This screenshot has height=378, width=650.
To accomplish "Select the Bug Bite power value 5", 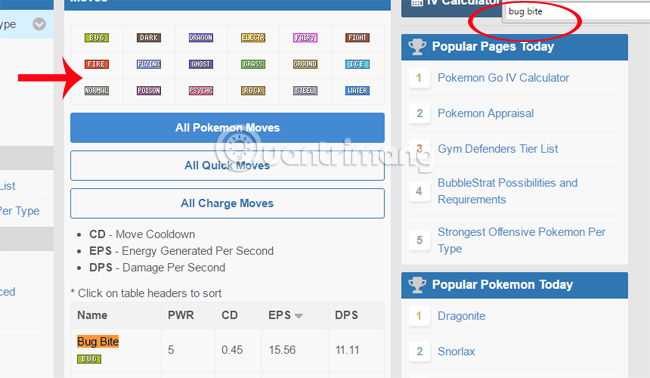I will click(x=171, y=350).
